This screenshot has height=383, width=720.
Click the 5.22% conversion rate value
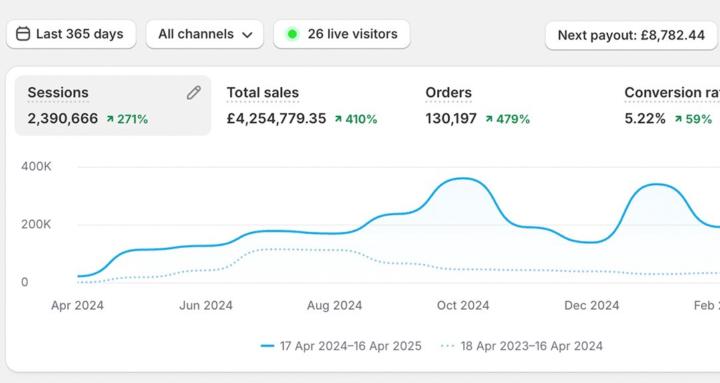point(645,118)
